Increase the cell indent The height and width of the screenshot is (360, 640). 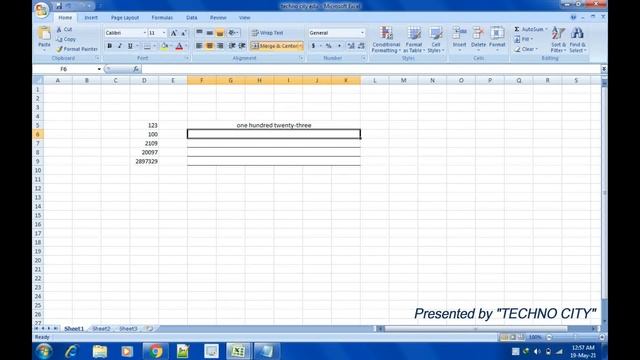tap(242, 46)
